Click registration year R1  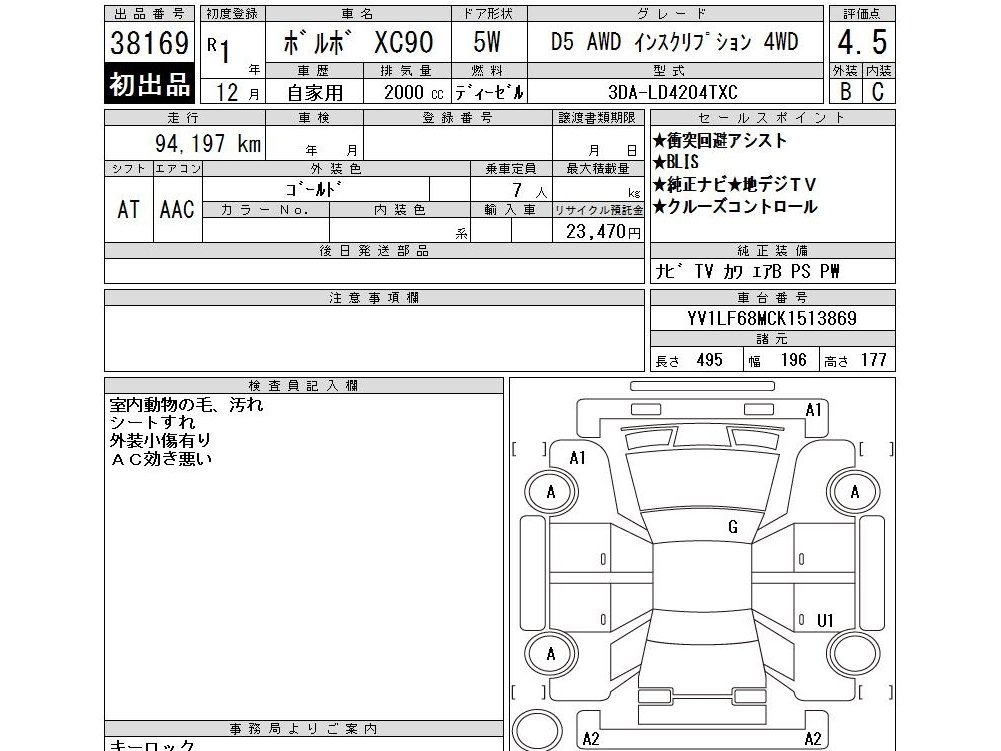(218, 49)
